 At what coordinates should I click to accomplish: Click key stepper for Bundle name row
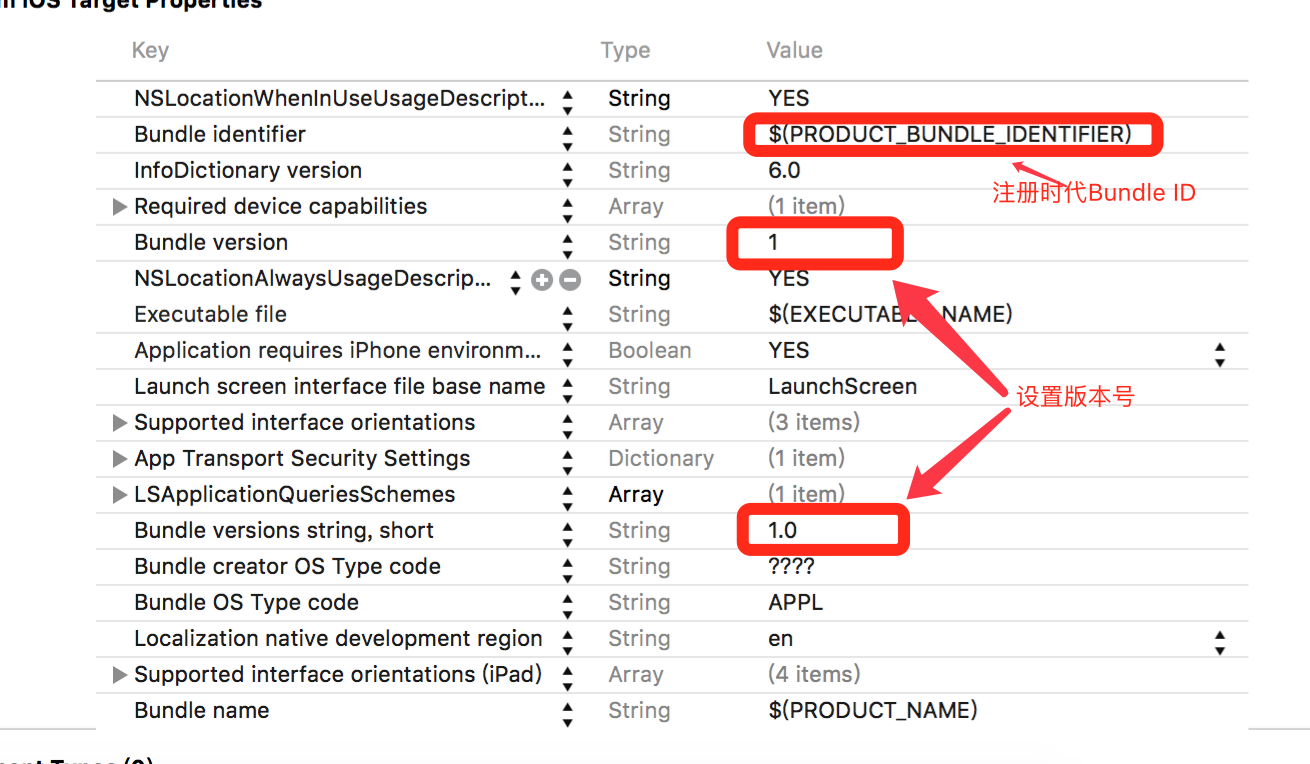(568, 712)
